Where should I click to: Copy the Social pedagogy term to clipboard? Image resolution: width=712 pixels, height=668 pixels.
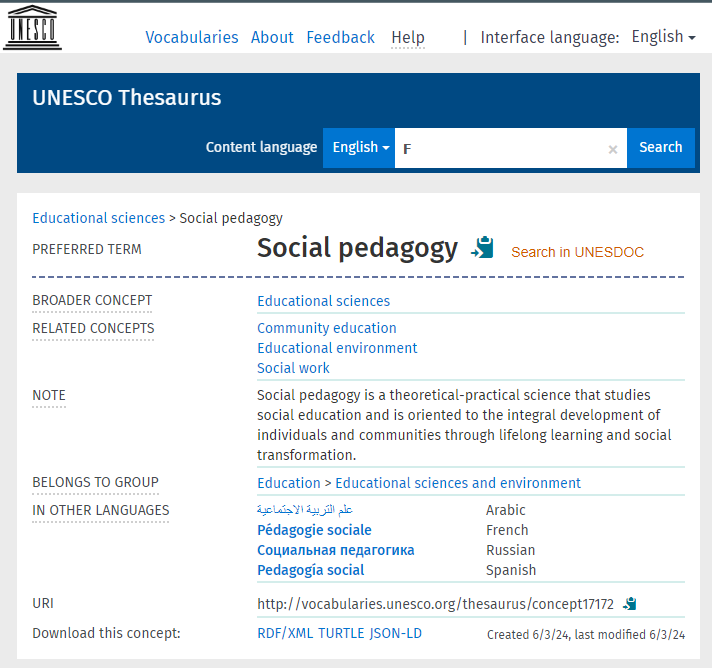(x=482, y=248)
